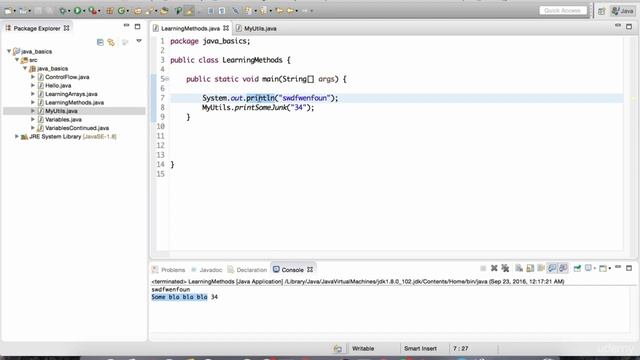
Task: Toggle Show Console on Standard Out Changes
Action: tap(552, 268)
